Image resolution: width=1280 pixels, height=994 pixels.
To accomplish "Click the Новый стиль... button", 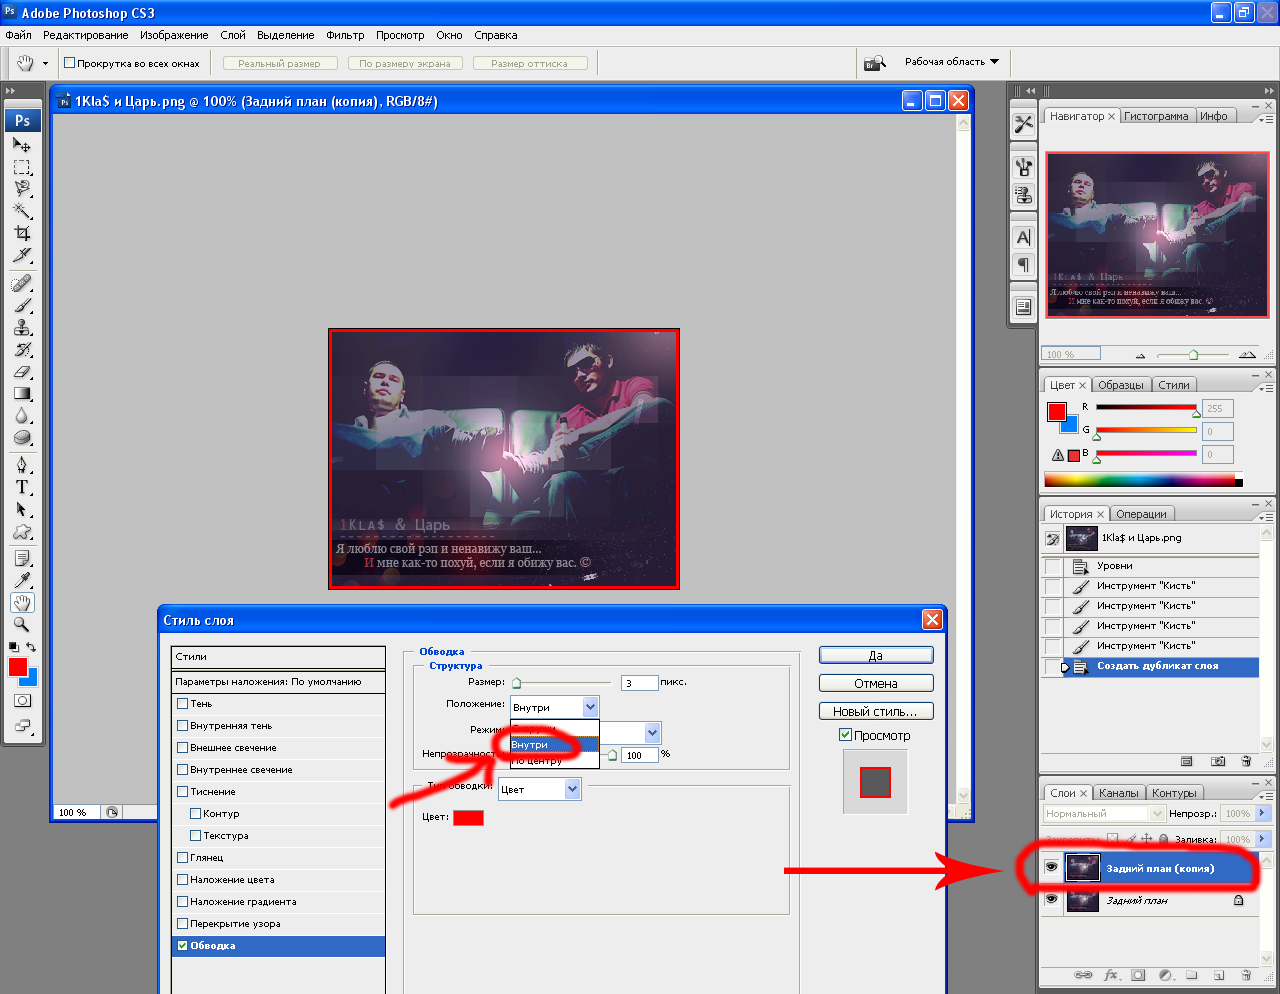I will (875, 712).
